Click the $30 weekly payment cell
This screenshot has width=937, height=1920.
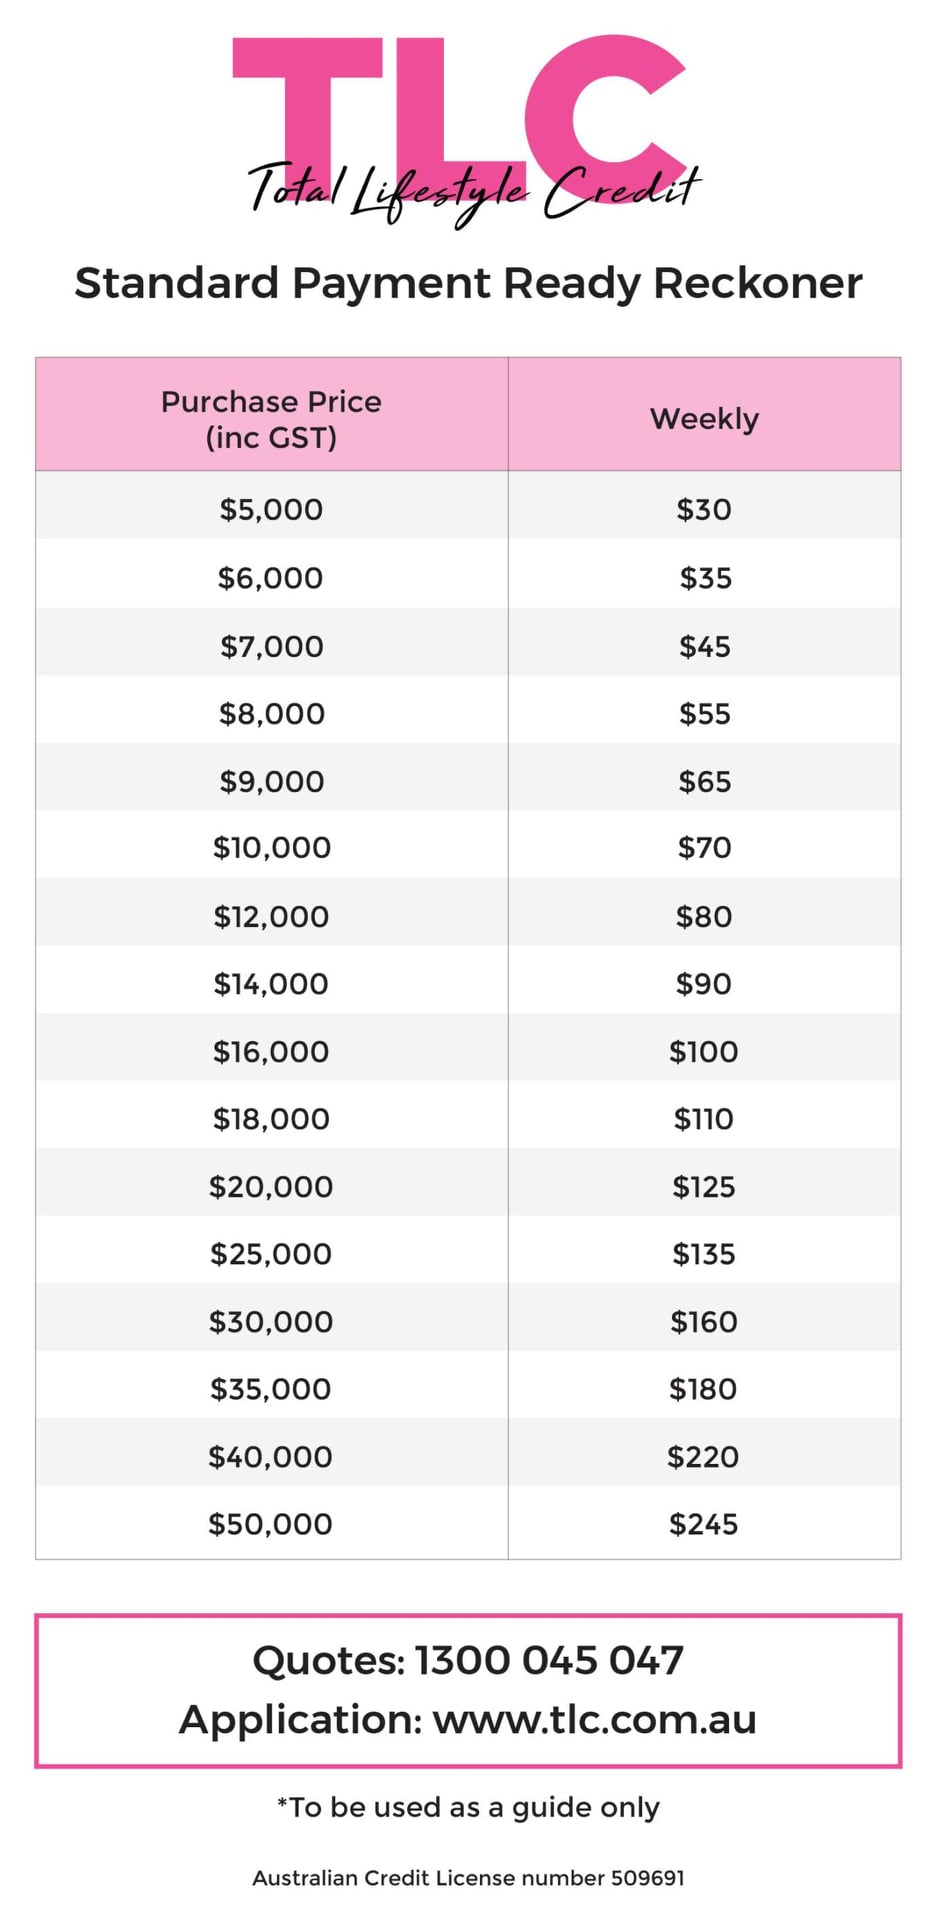pyautogui.click(x=704, y=509)
